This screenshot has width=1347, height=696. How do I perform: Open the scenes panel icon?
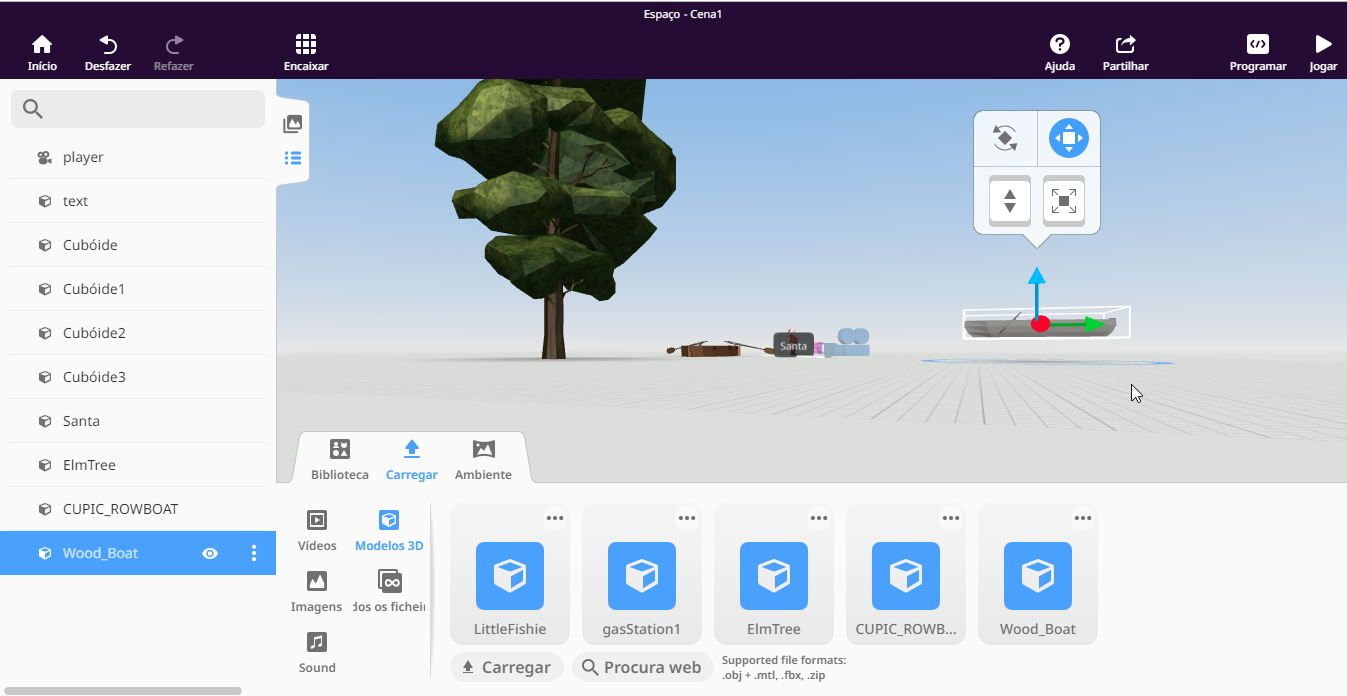click(293, 124)
